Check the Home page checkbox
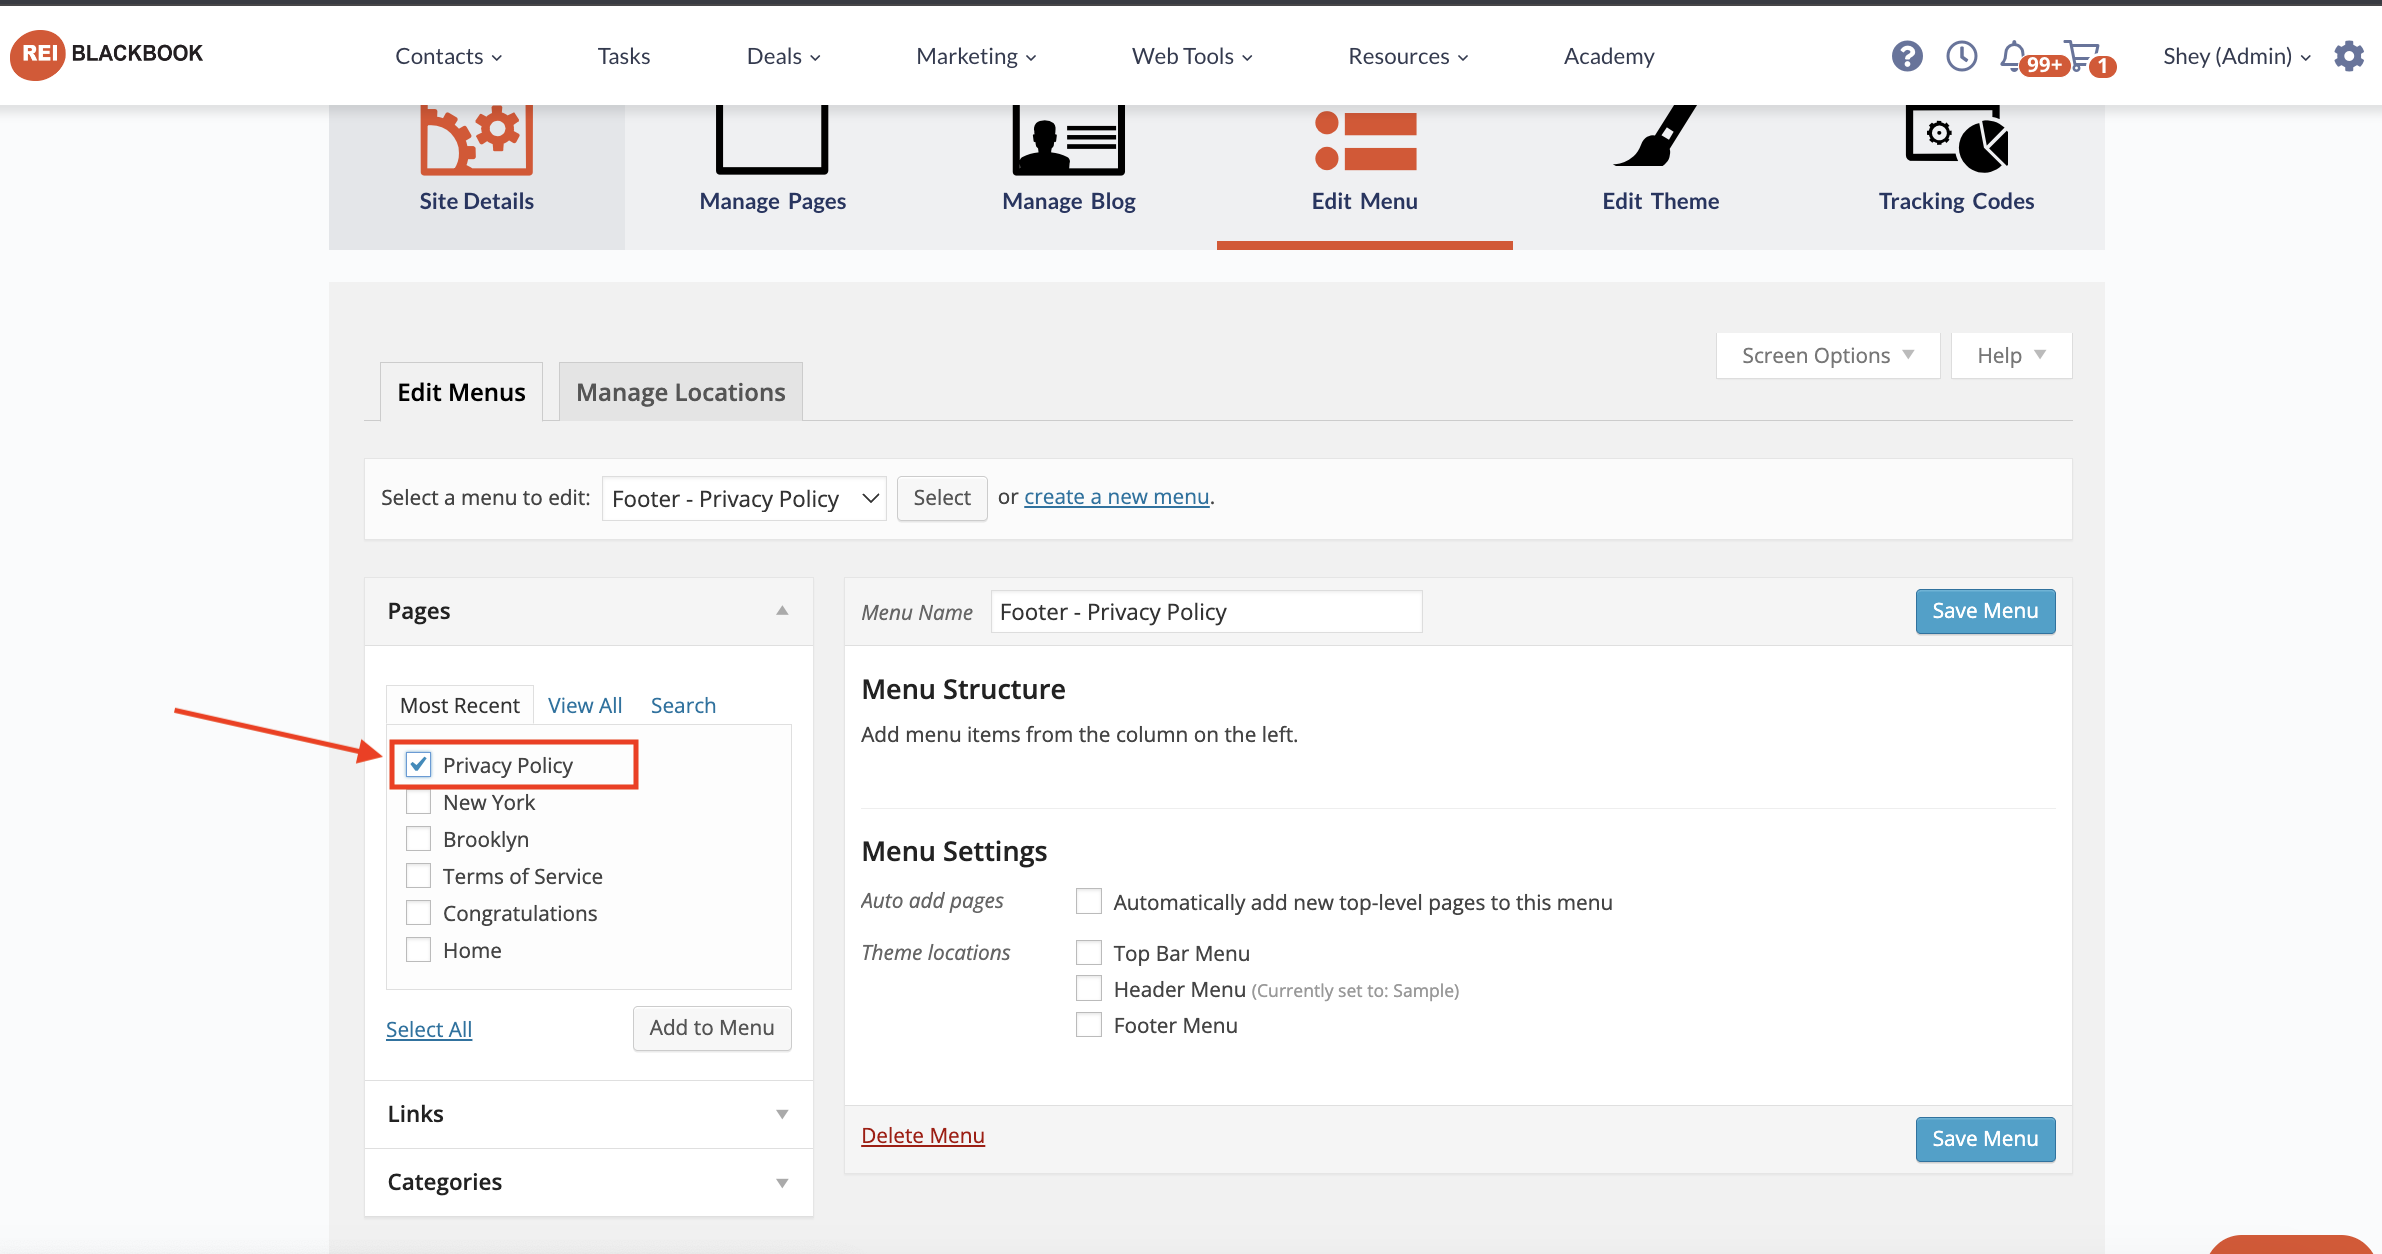The image size is (2382, 1254). tap(418, 950)
